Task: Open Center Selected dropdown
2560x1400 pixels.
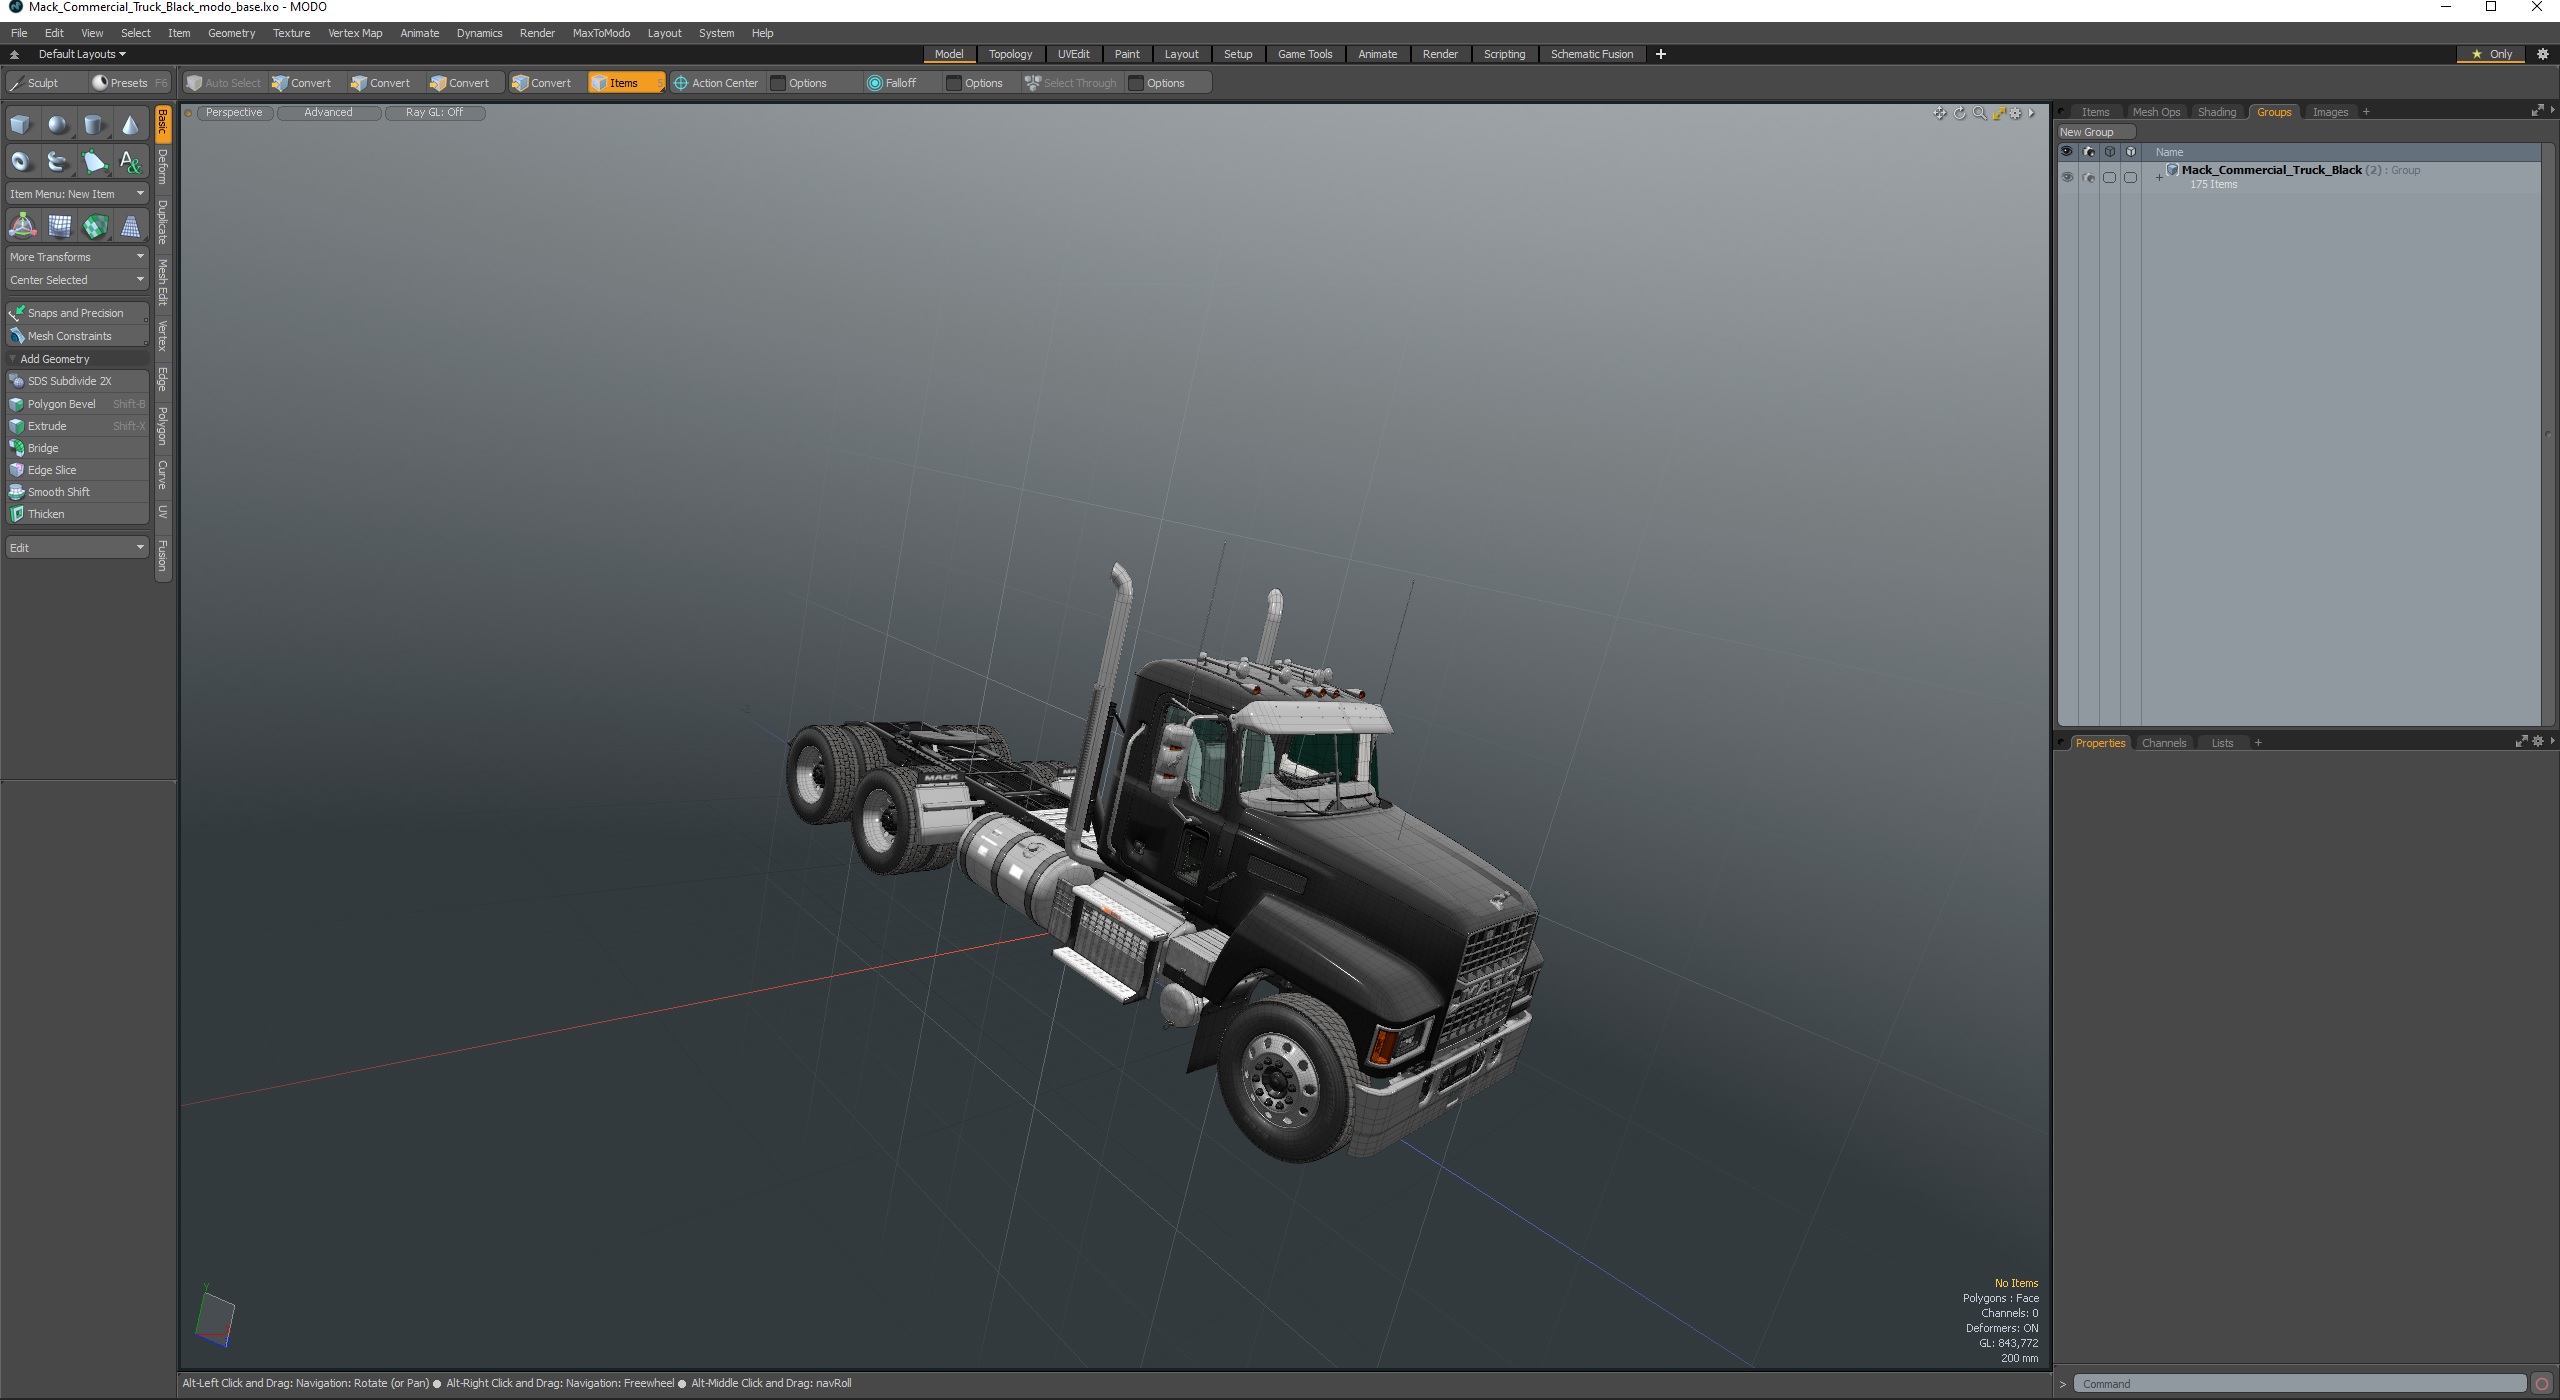Action: click(77, 280)
